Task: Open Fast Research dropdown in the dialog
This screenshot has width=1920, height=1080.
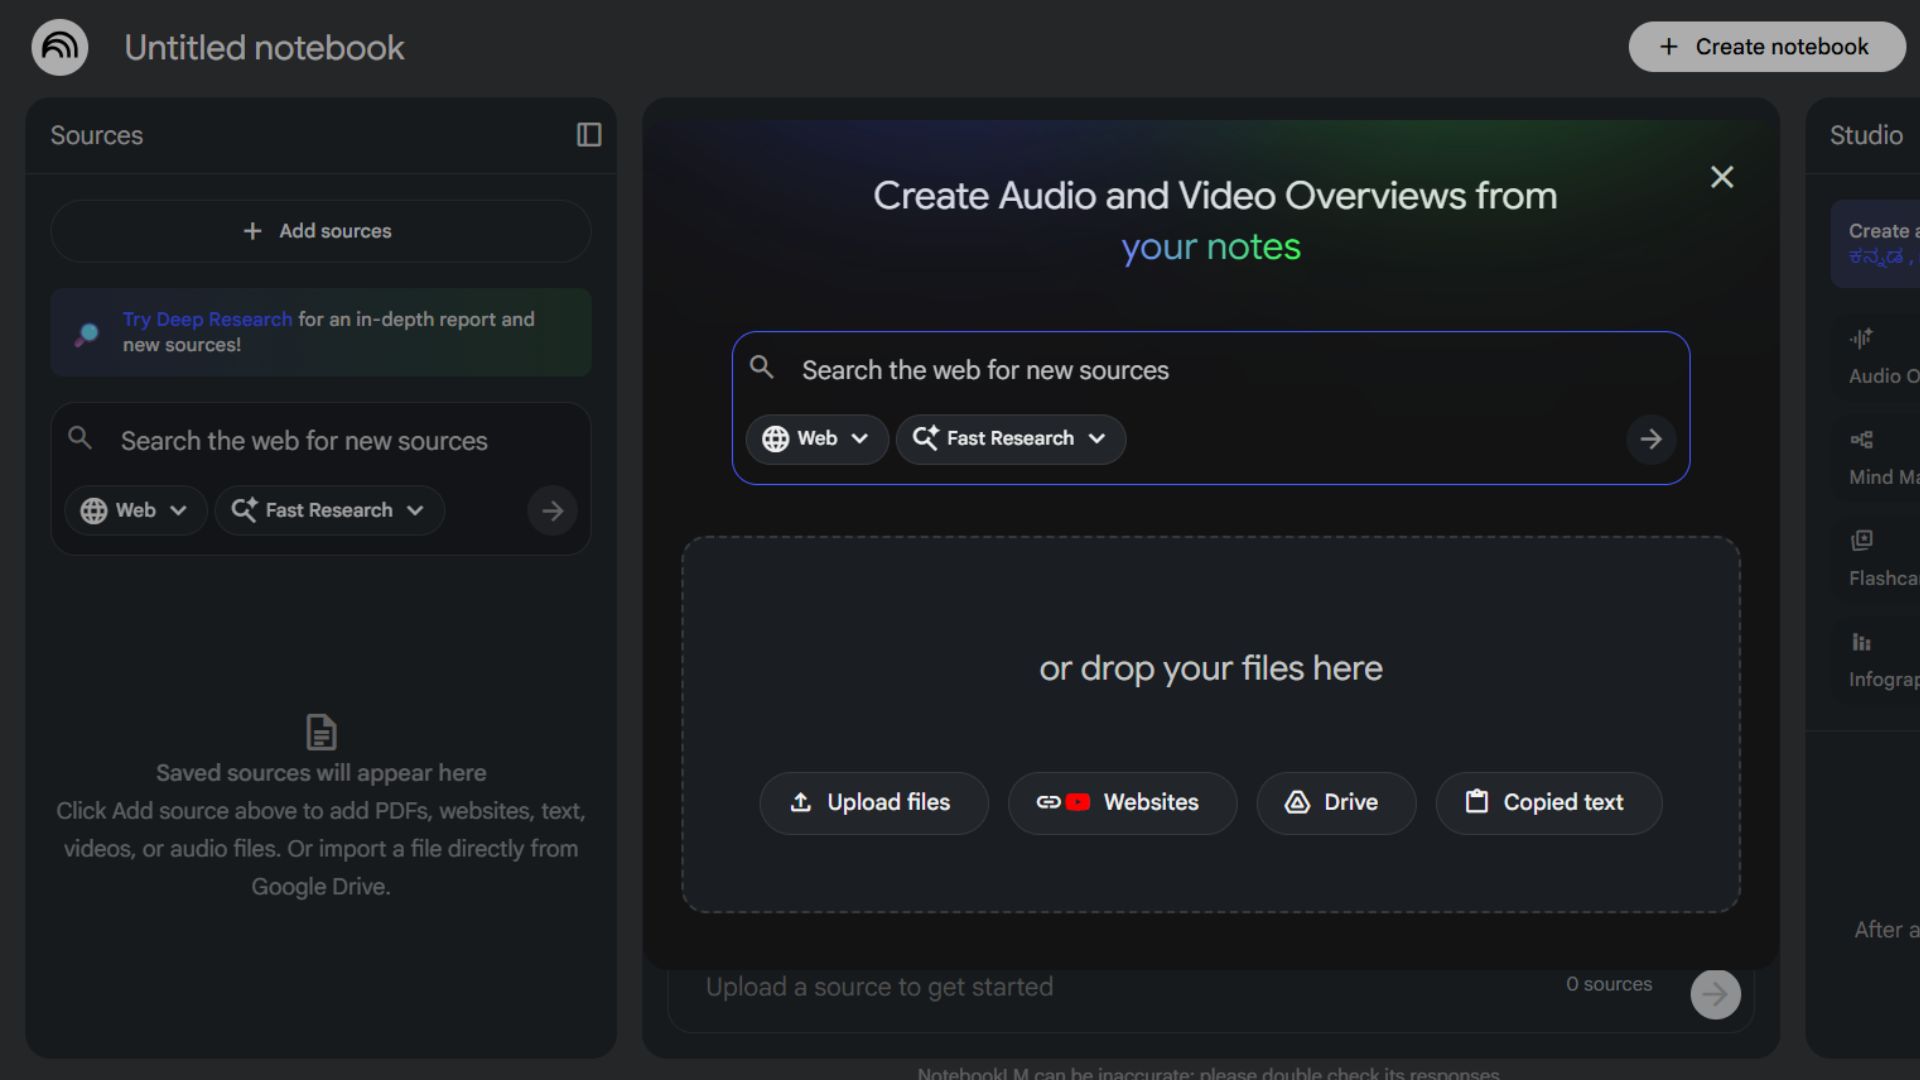Action: point(1010,439)
